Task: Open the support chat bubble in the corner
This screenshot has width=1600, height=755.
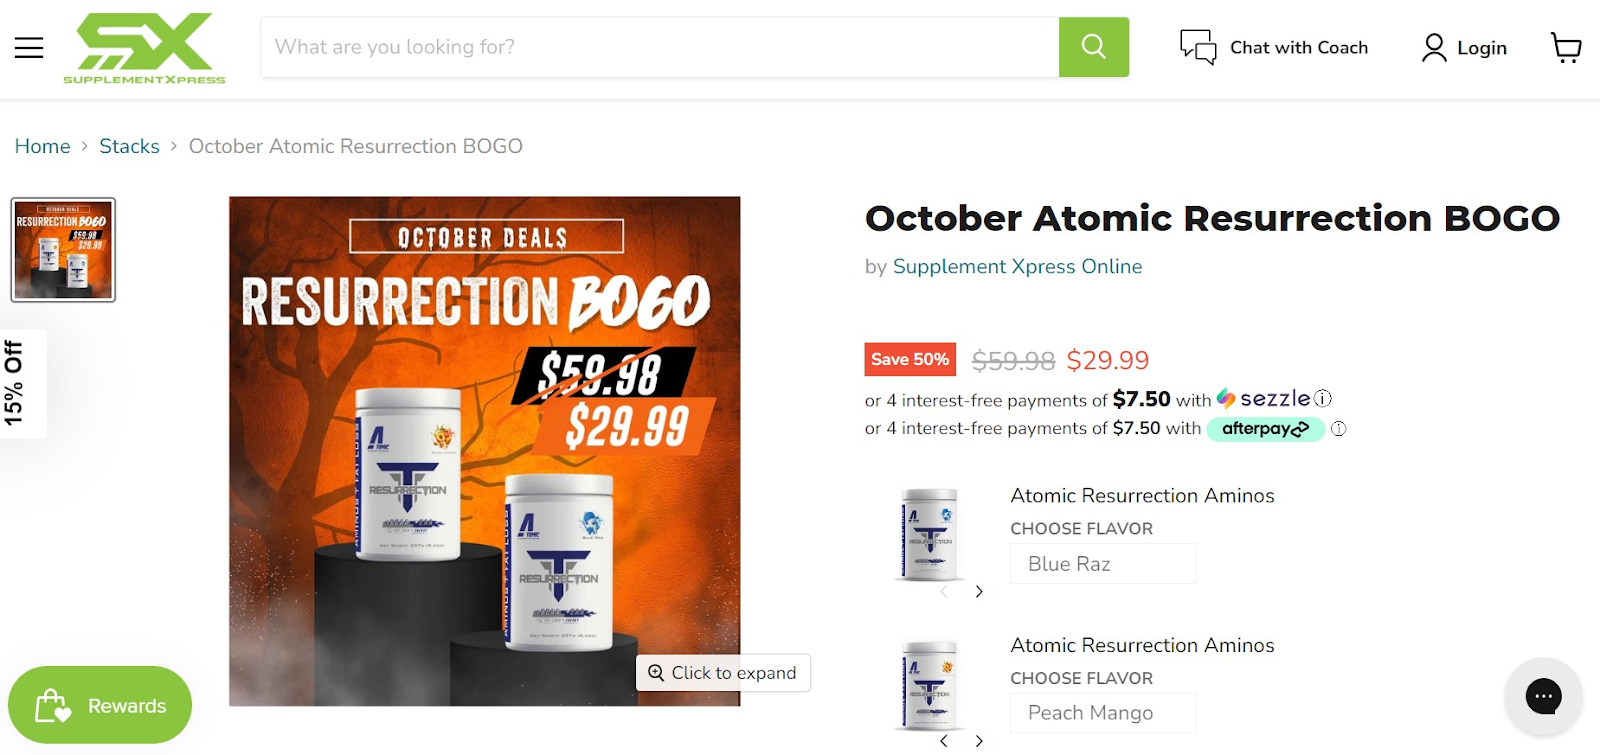Action: [x=1544, y=696]
